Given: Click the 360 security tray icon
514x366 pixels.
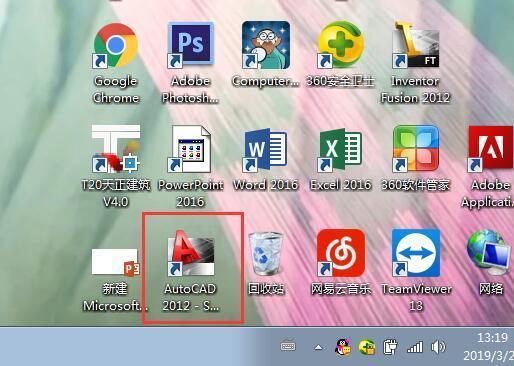Looking at the screenshot, I should pyautogui.click(x=367, y=347).
